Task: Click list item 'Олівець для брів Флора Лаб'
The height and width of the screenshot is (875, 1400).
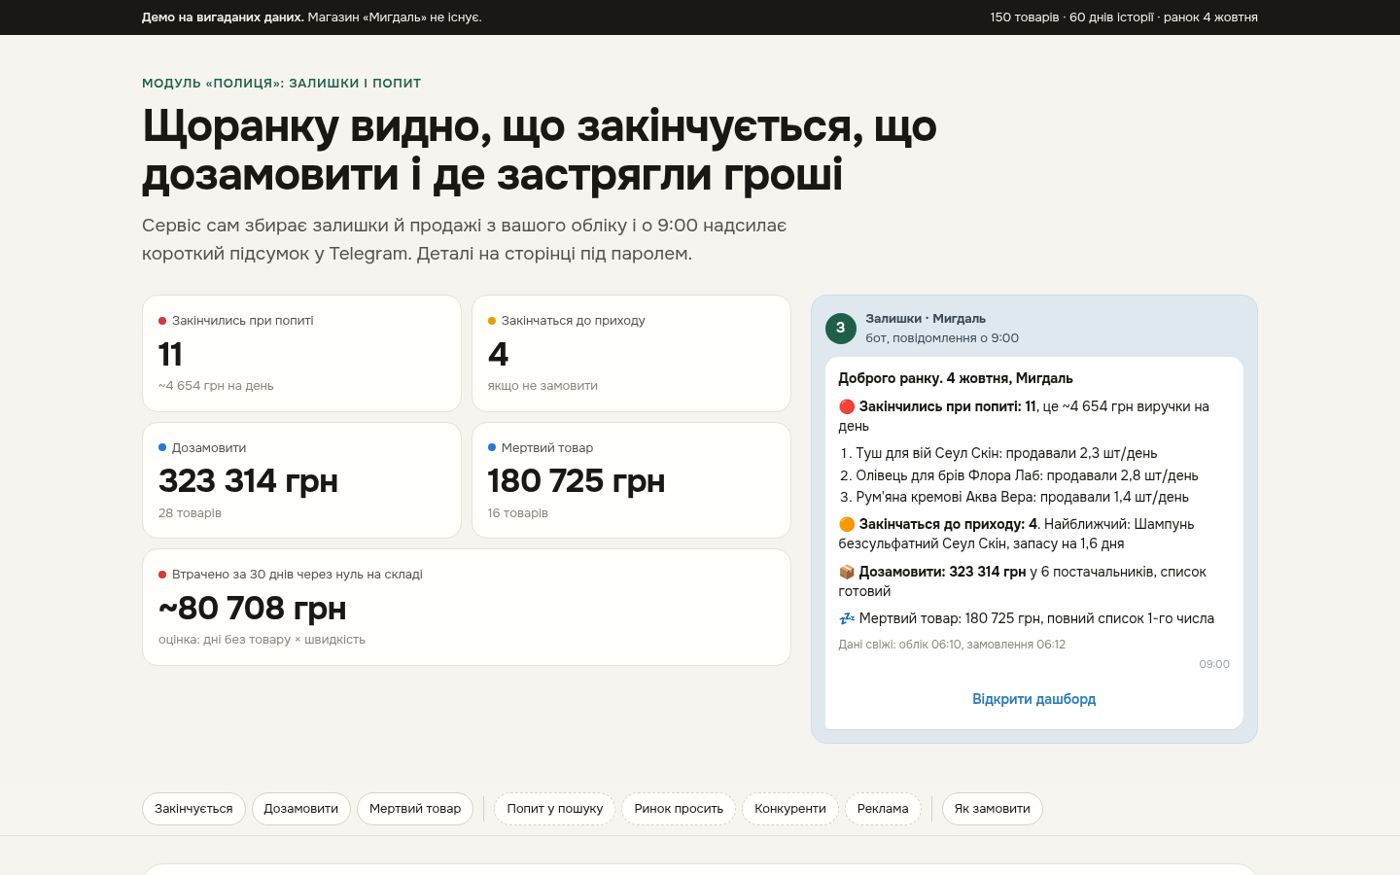Action: tap(1027, 475)
